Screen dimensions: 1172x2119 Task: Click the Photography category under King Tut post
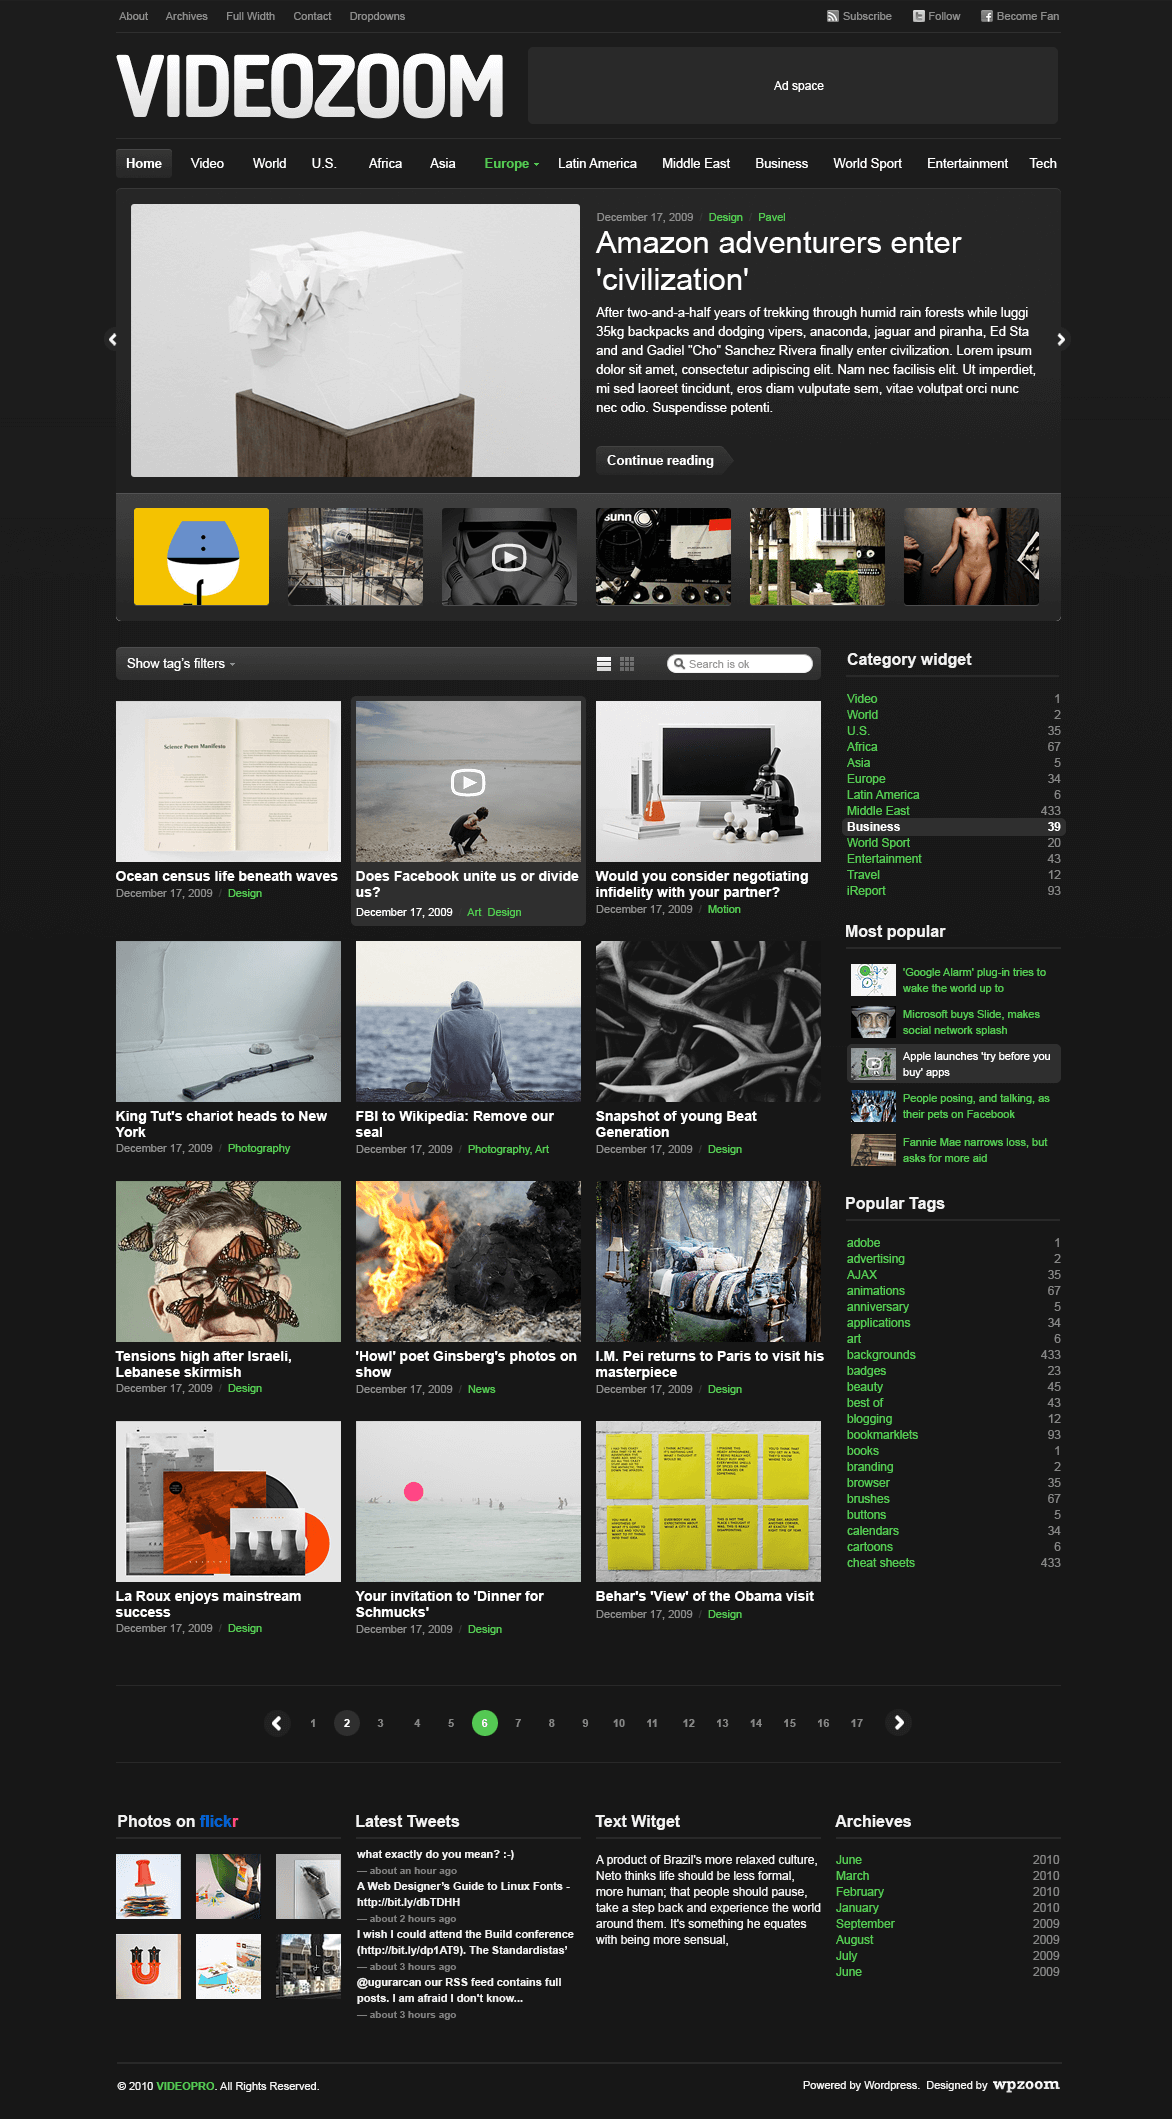(259, 1148)
